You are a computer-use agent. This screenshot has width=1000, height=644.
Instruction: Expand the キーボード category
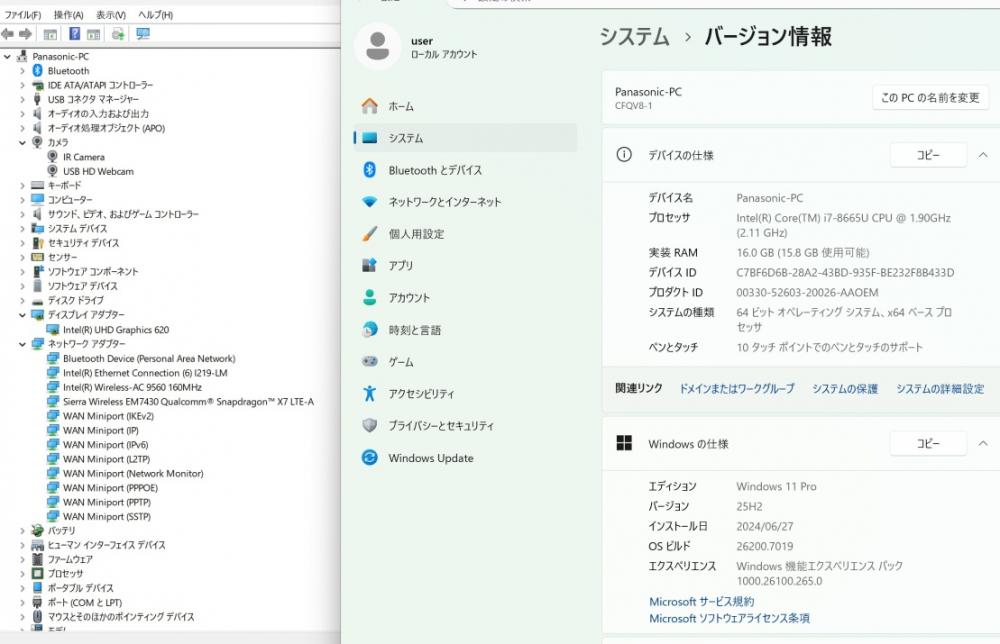point(22,186)
